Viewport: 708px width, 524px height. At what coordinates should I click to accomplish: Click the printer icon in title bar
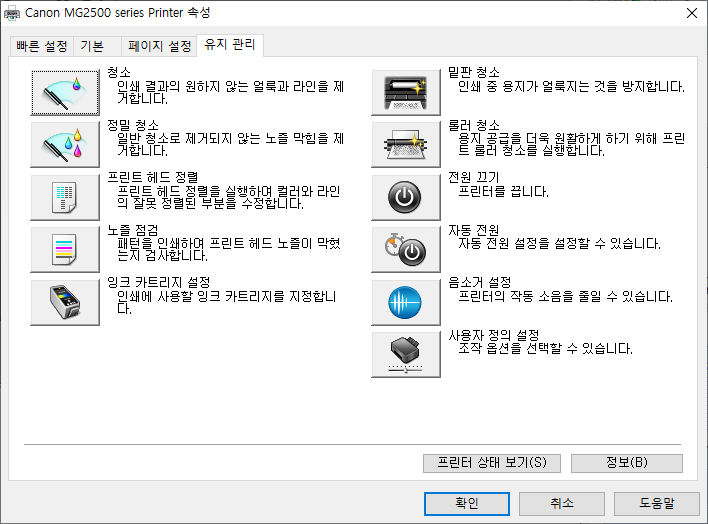point(12,13)
